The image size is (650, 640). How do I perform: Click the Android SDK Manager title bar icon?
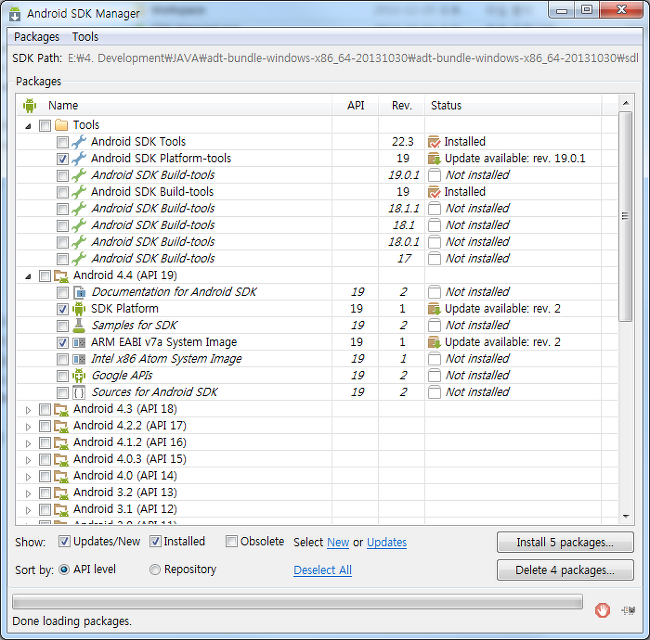tap(15, 13)
